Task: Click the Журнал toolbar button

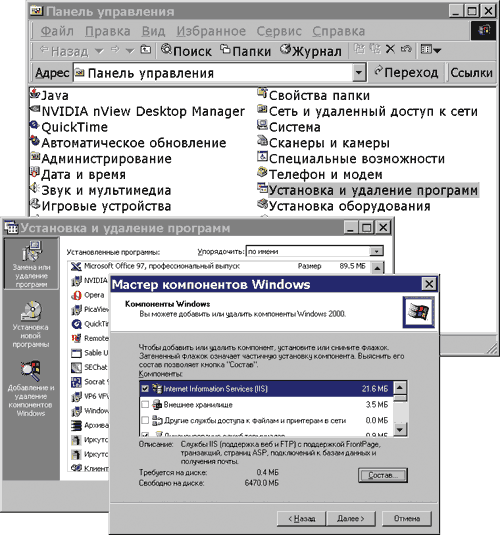Action: (x=311, y=50)
